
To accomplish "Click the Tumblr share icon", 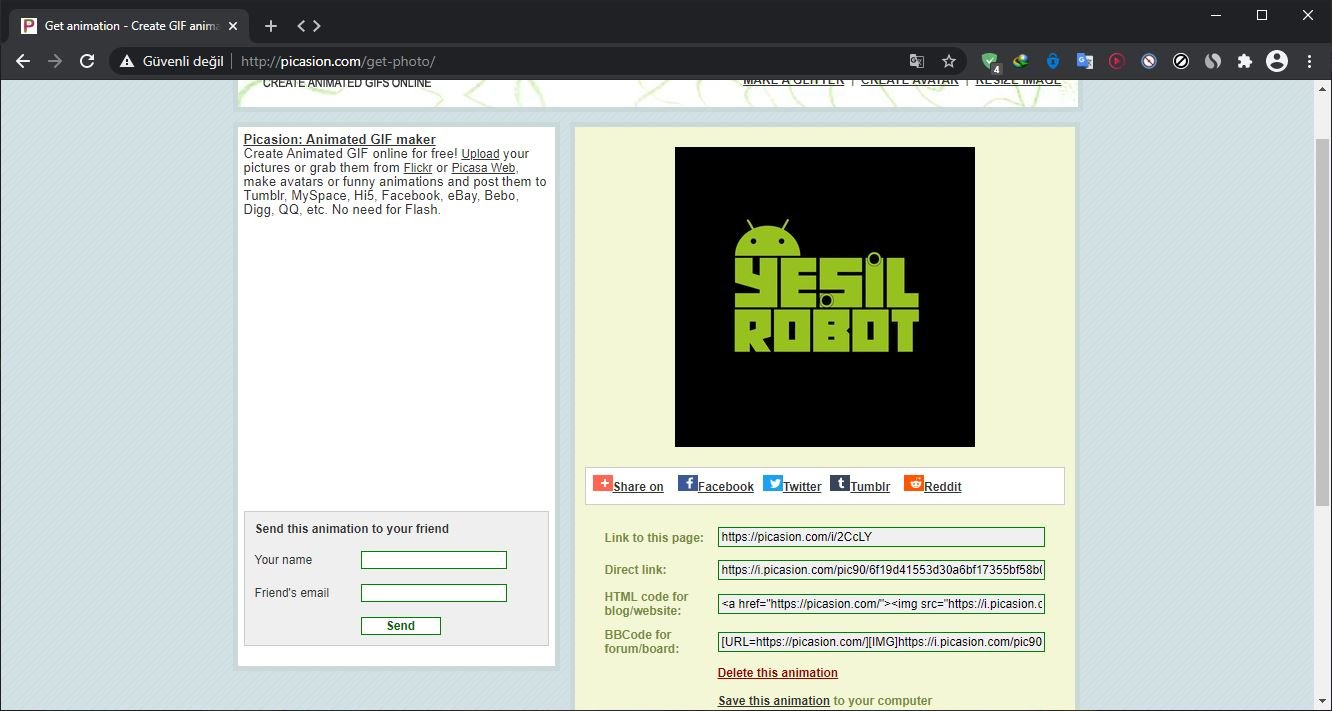I will point(839,483).
